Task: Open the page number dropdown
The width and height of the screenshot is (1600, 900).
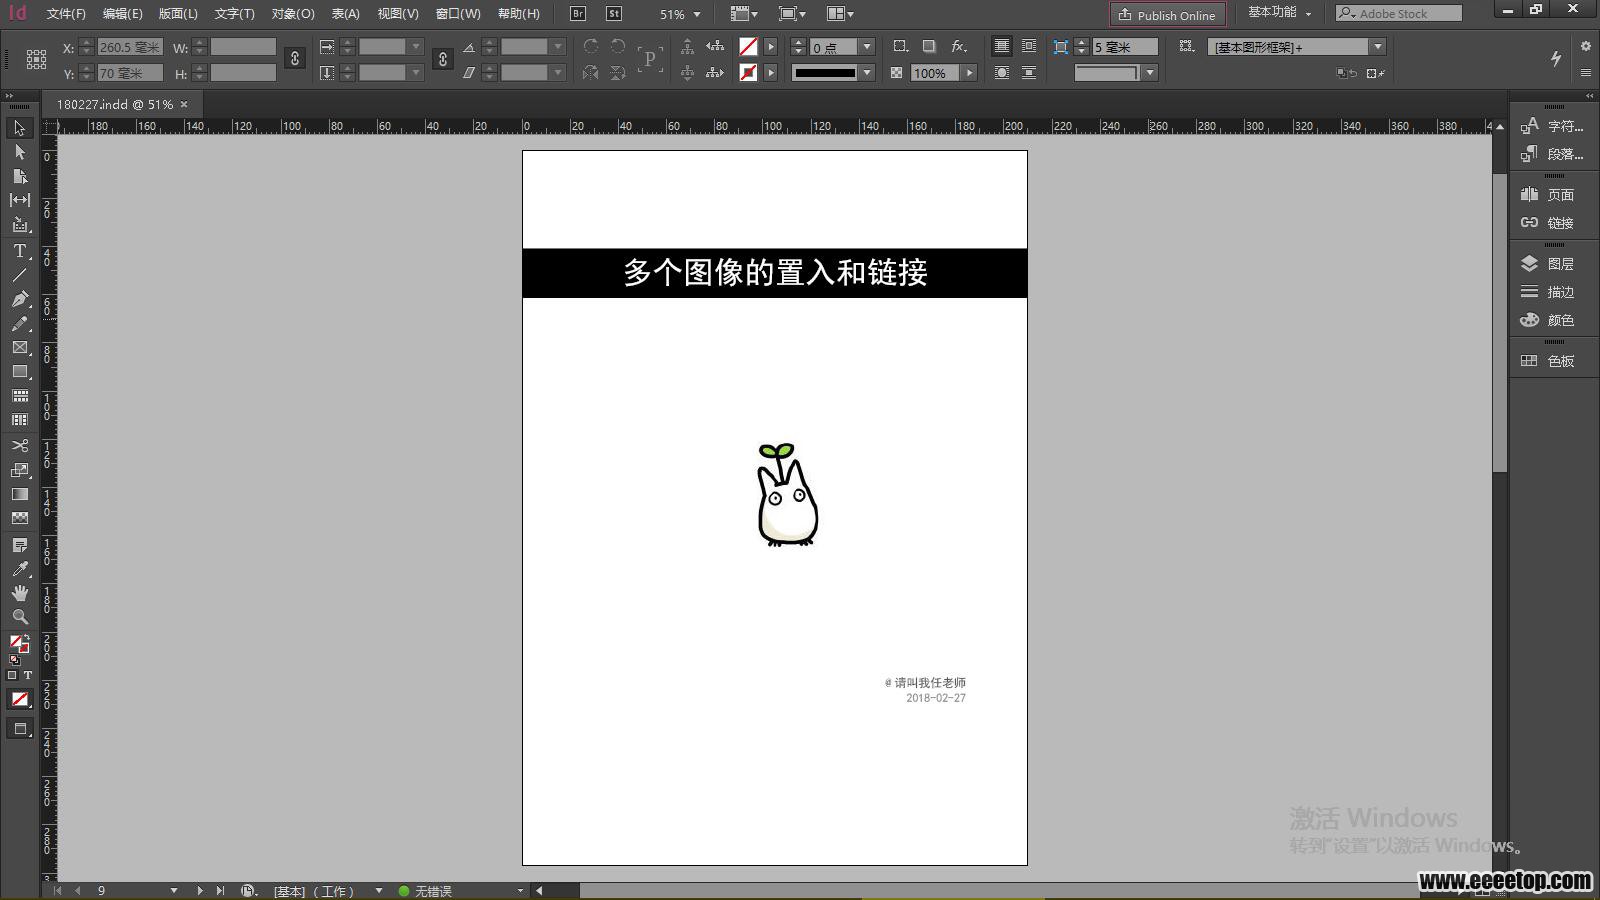Action: (x=174, y=890)
